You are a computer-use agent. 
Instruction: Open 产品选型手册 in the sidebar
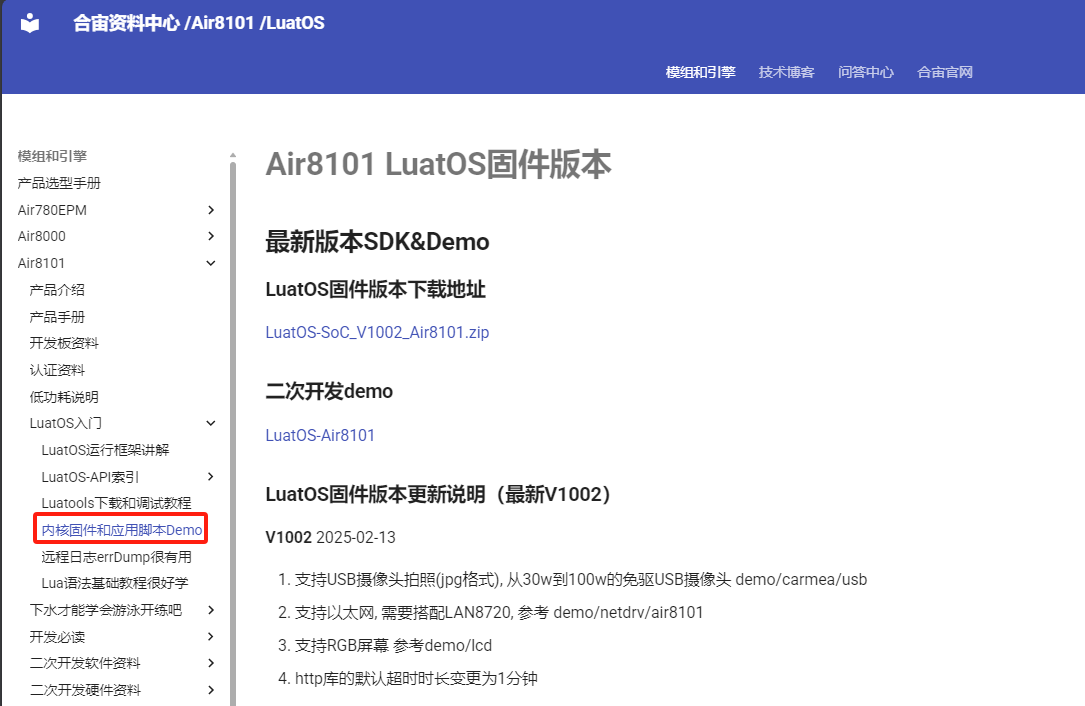59,183
